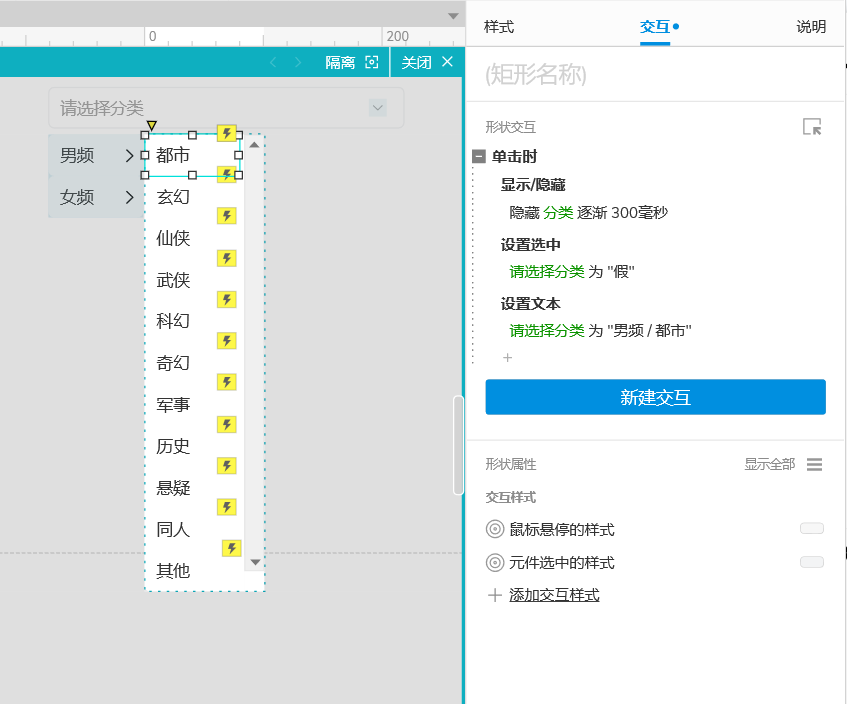Switch to the 说明 tab
The height and width of the screenshot is (704, 847).
(811, 26)
